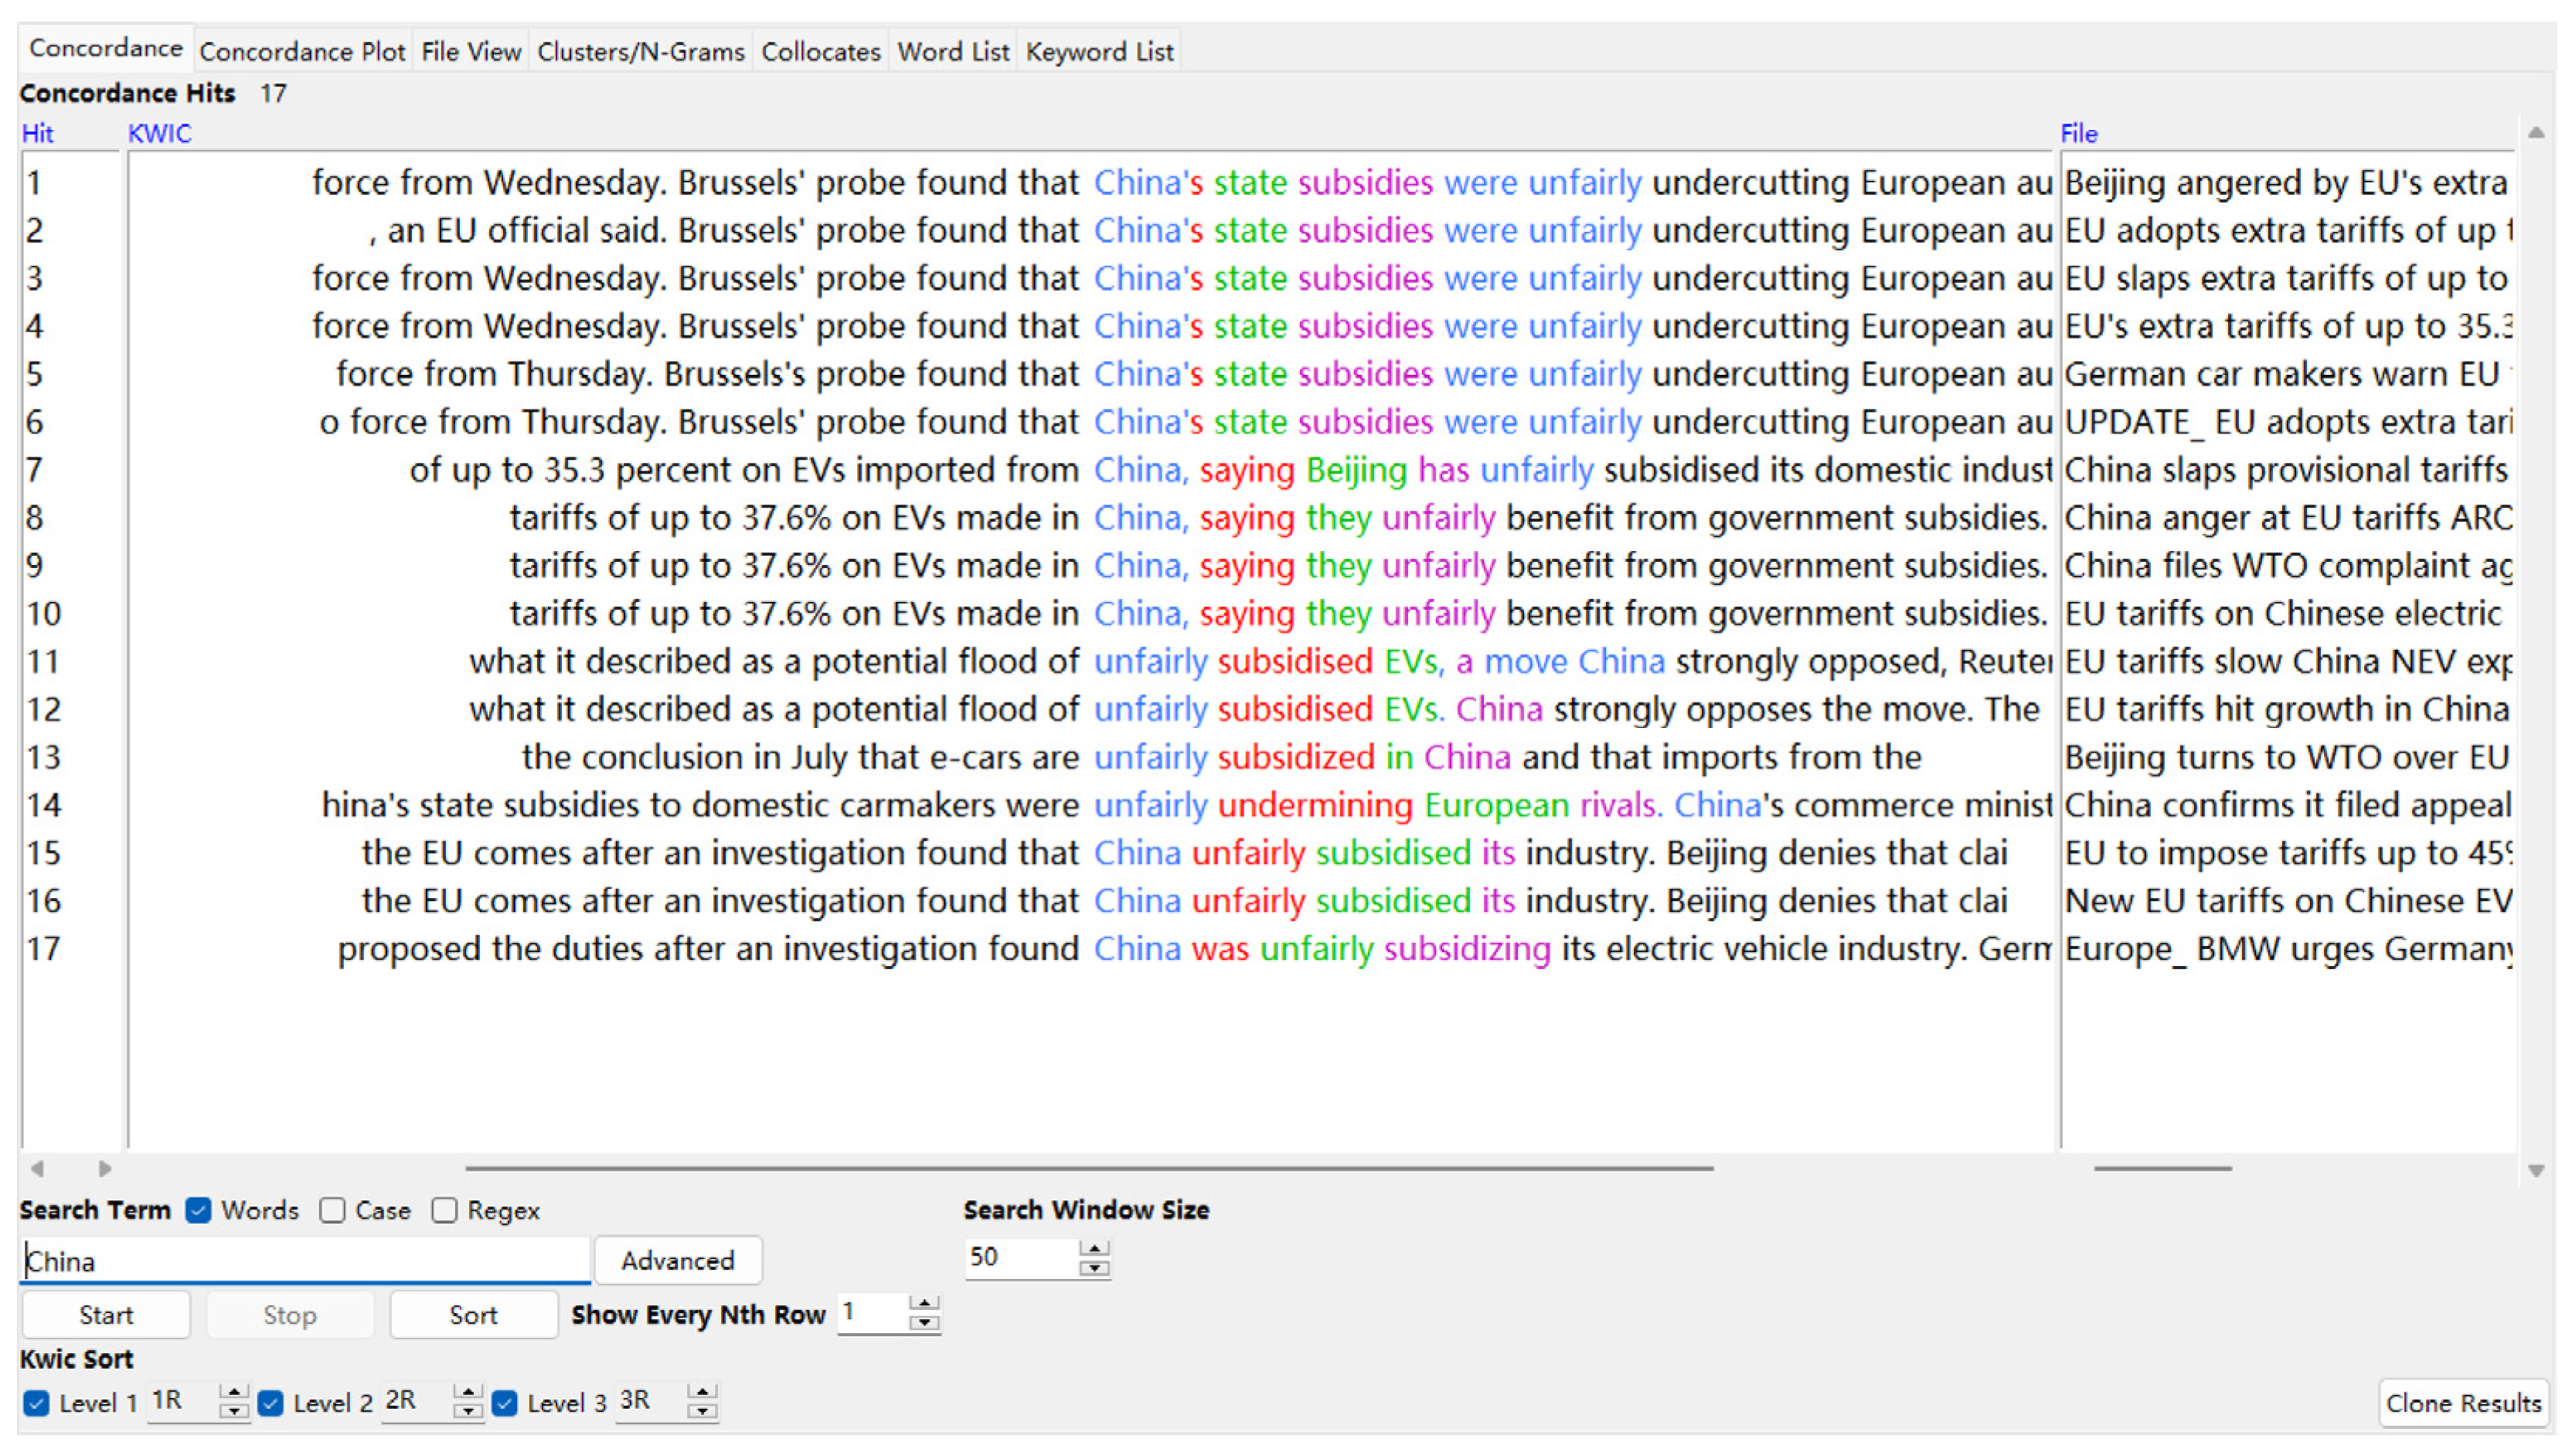Click the Show Every Nth Row up arrow
The height and width of the screenshot is (1456, 2572).
[x=924, y=1304]
